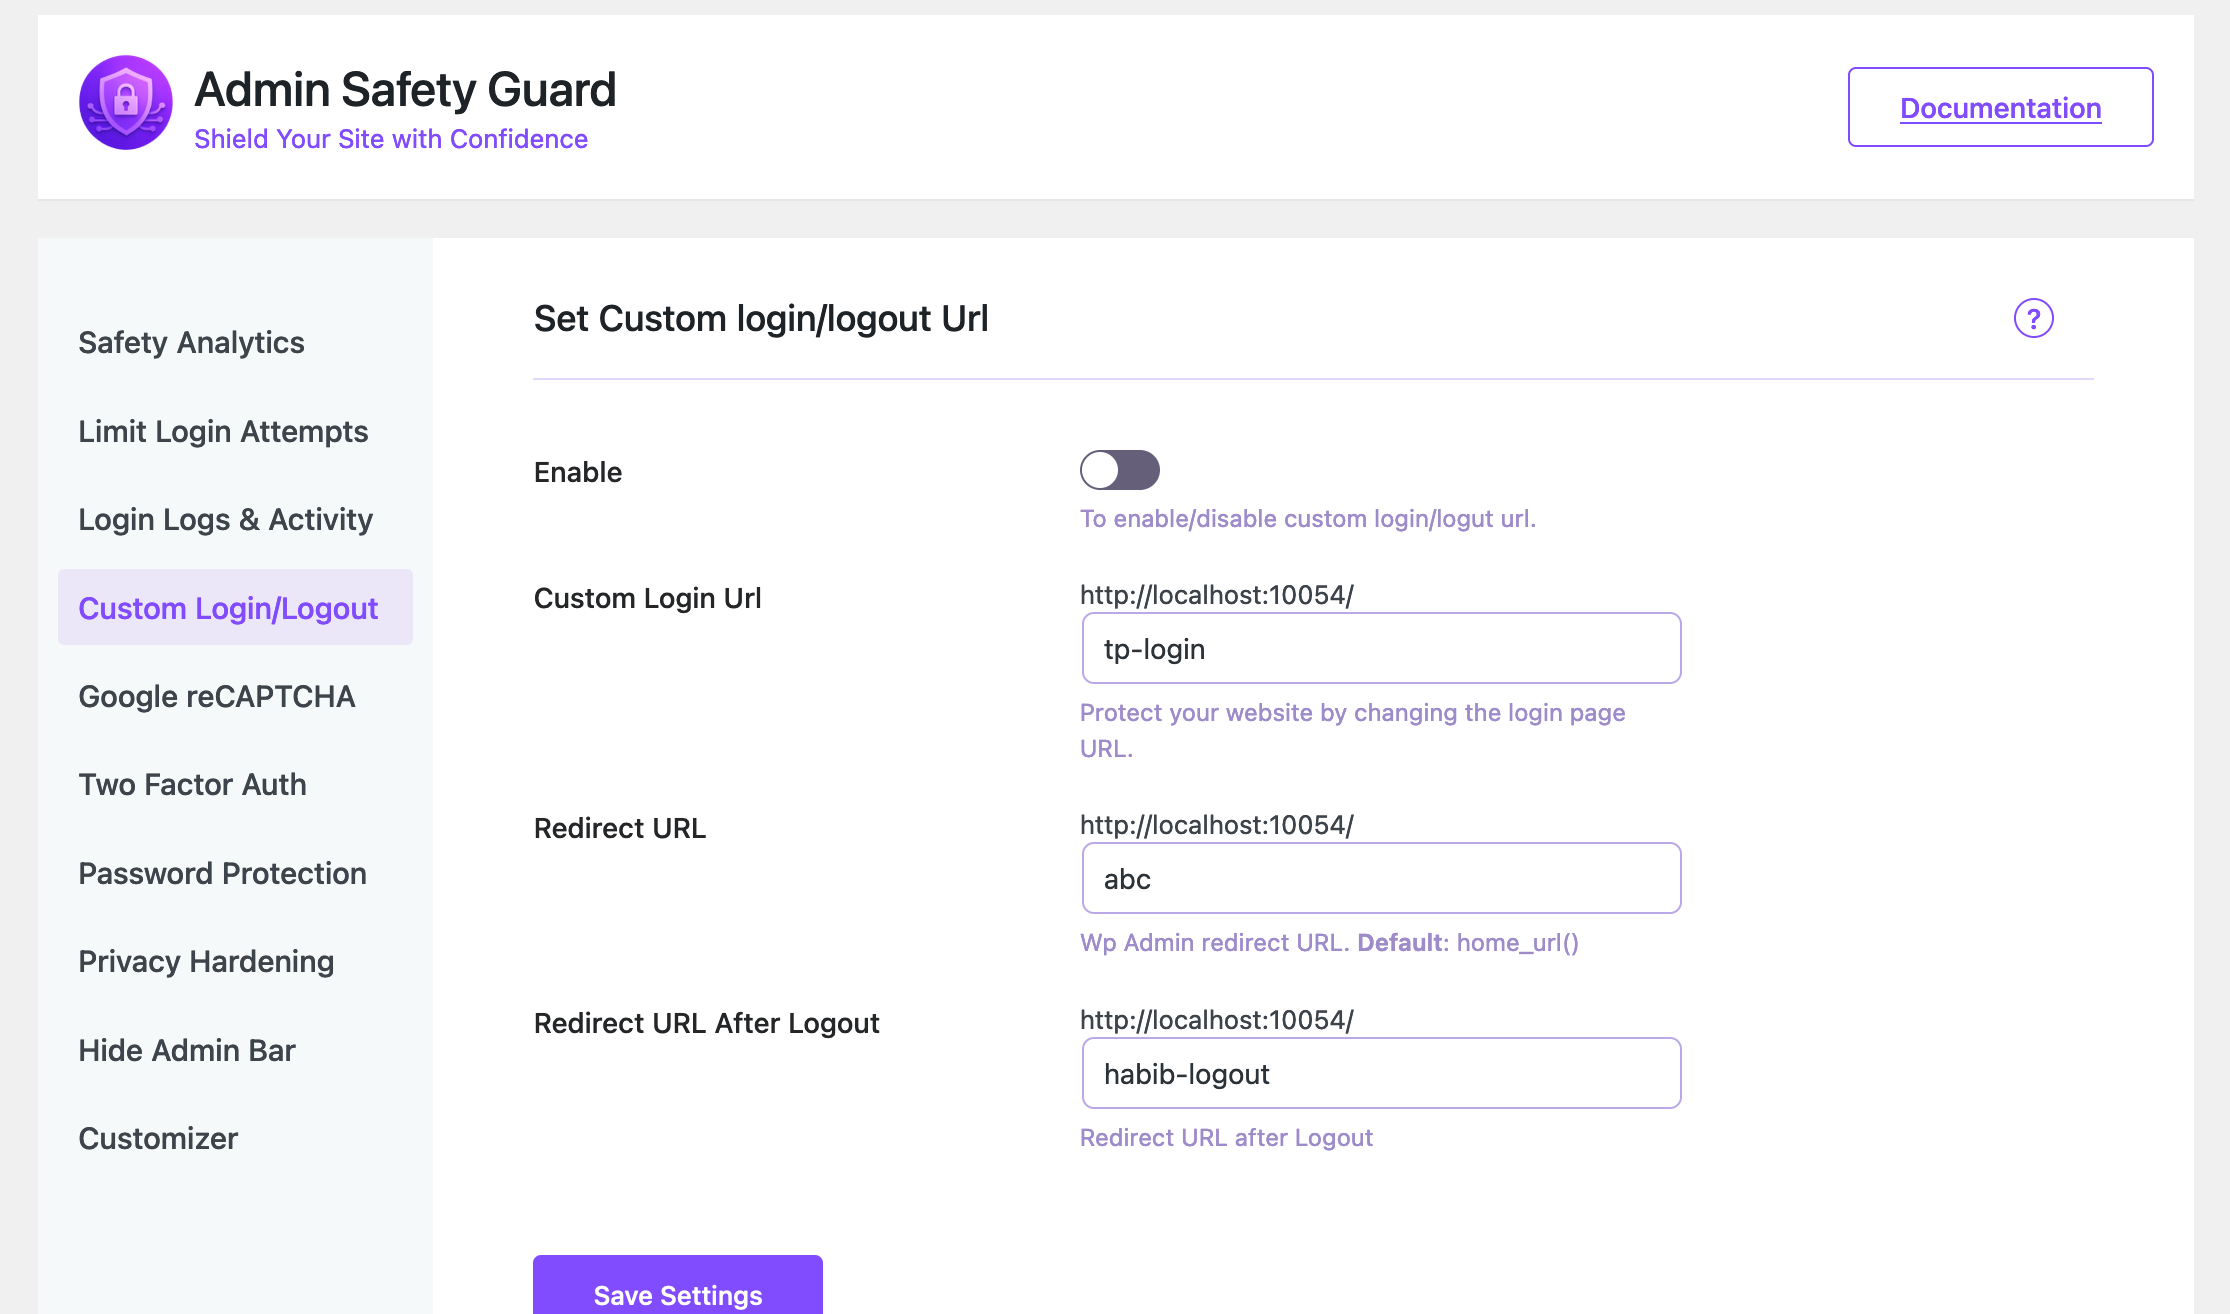Viewport: 2230px width, 1314px height.
Task: Switch to Login Logs & Activity
Action: tap(225, 520)
